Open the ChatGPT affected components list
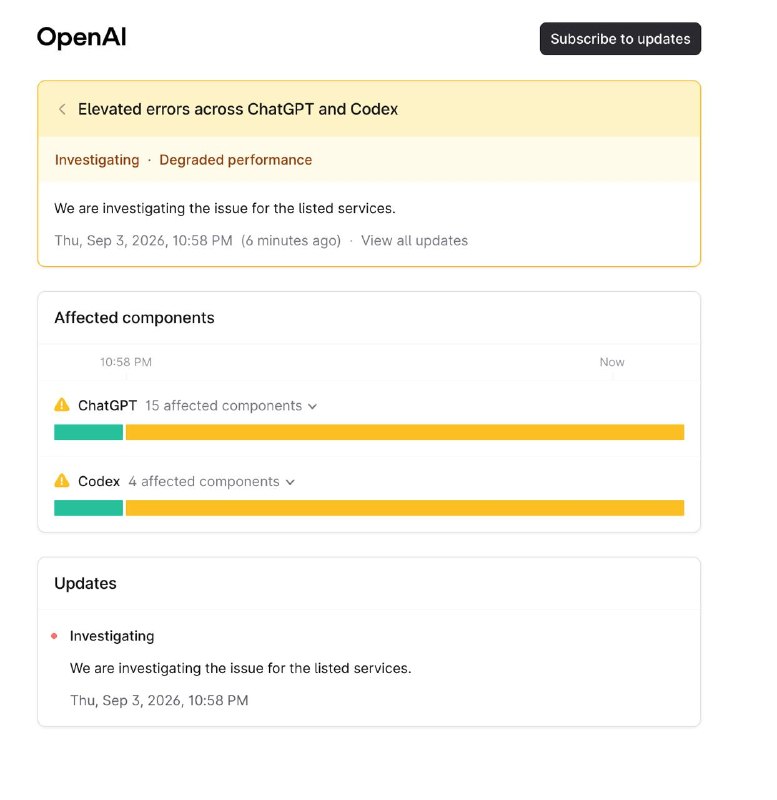777x800 pixels. [x=231, y=406]
